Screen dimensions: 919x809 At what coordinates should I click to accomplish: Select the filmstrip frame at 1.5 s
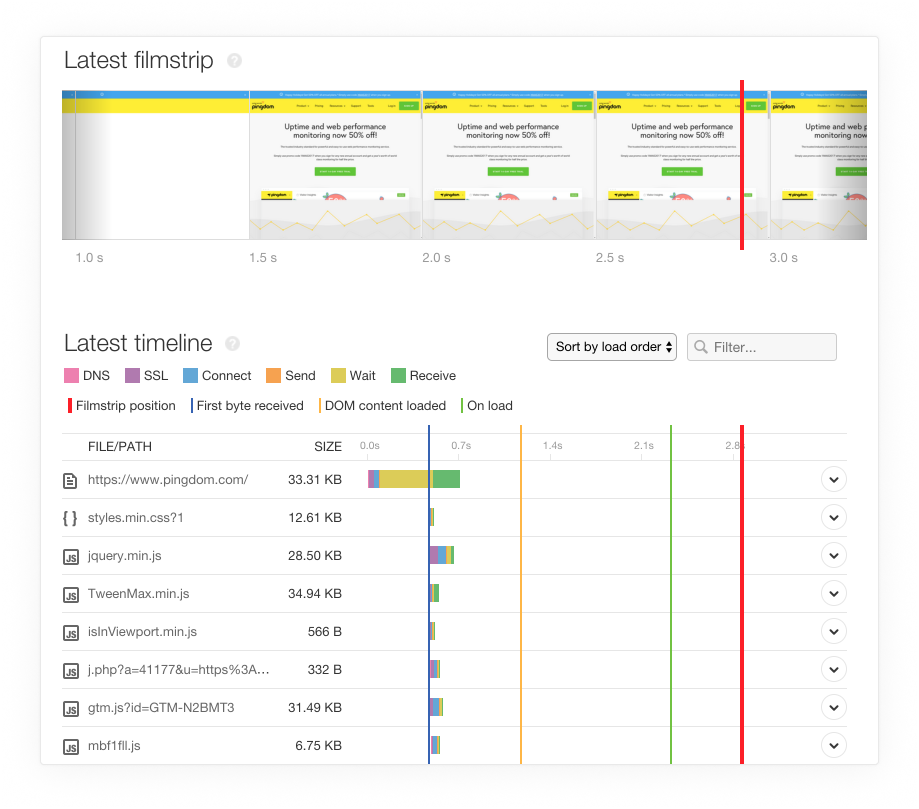[x=335, y=165]
